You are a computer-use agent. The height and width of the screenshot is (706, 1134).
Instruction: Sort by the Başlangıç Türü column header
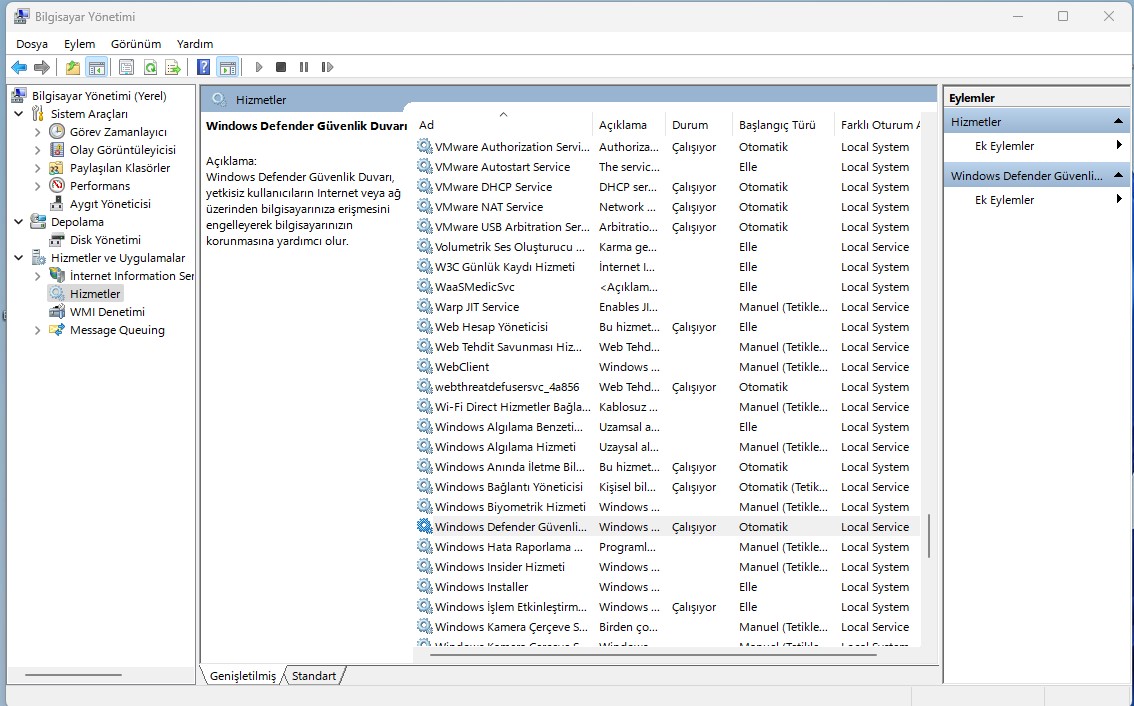point(783,124)
